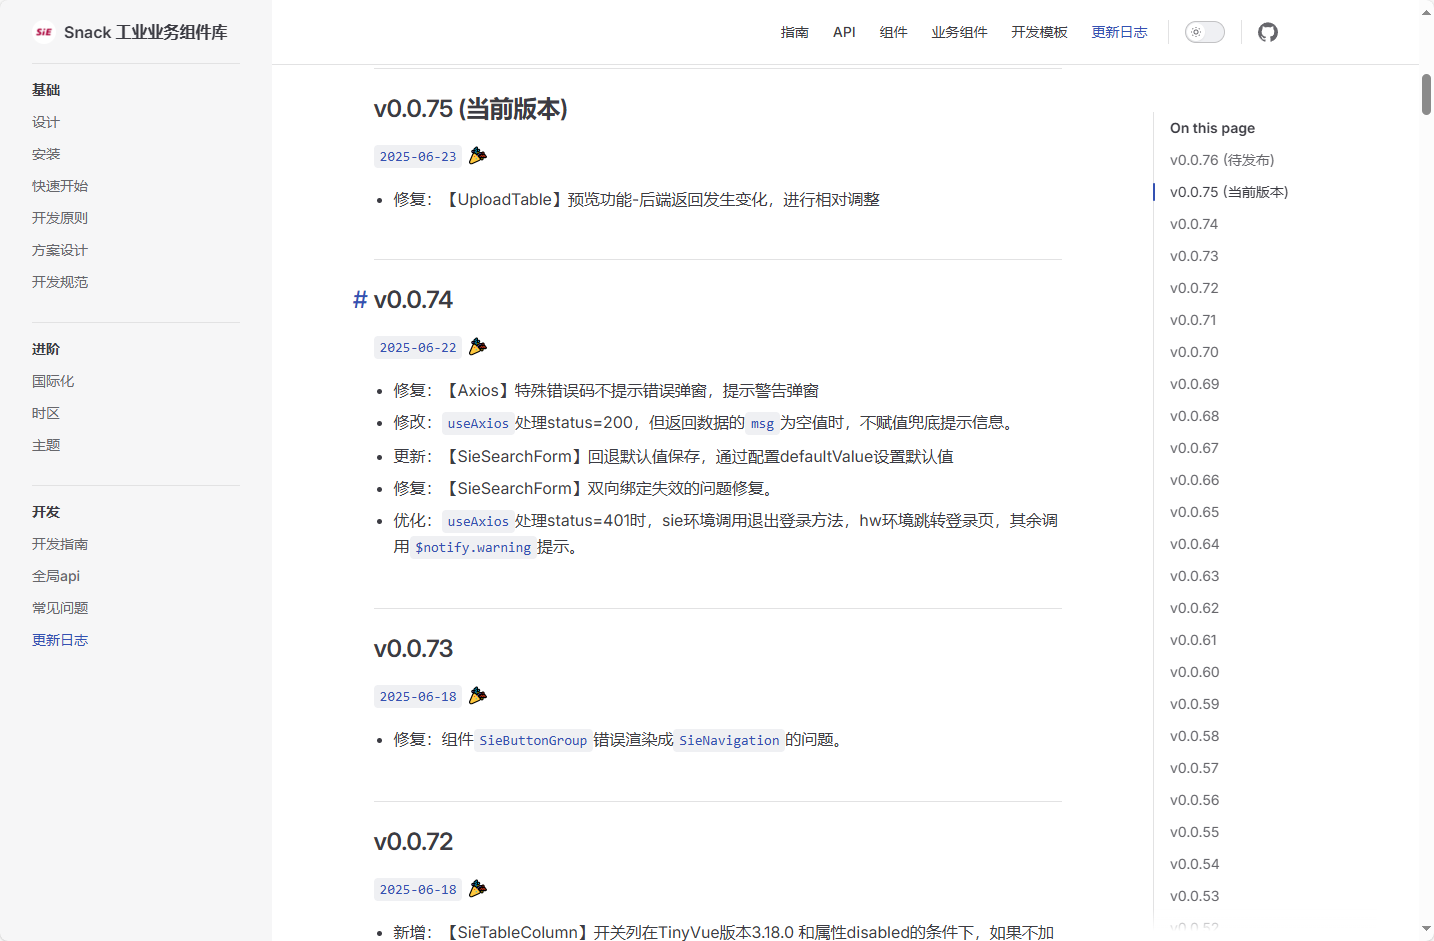Jump to v0.0.55 in page outline
Screen dimensions: 1434x941
(1194, 832)
